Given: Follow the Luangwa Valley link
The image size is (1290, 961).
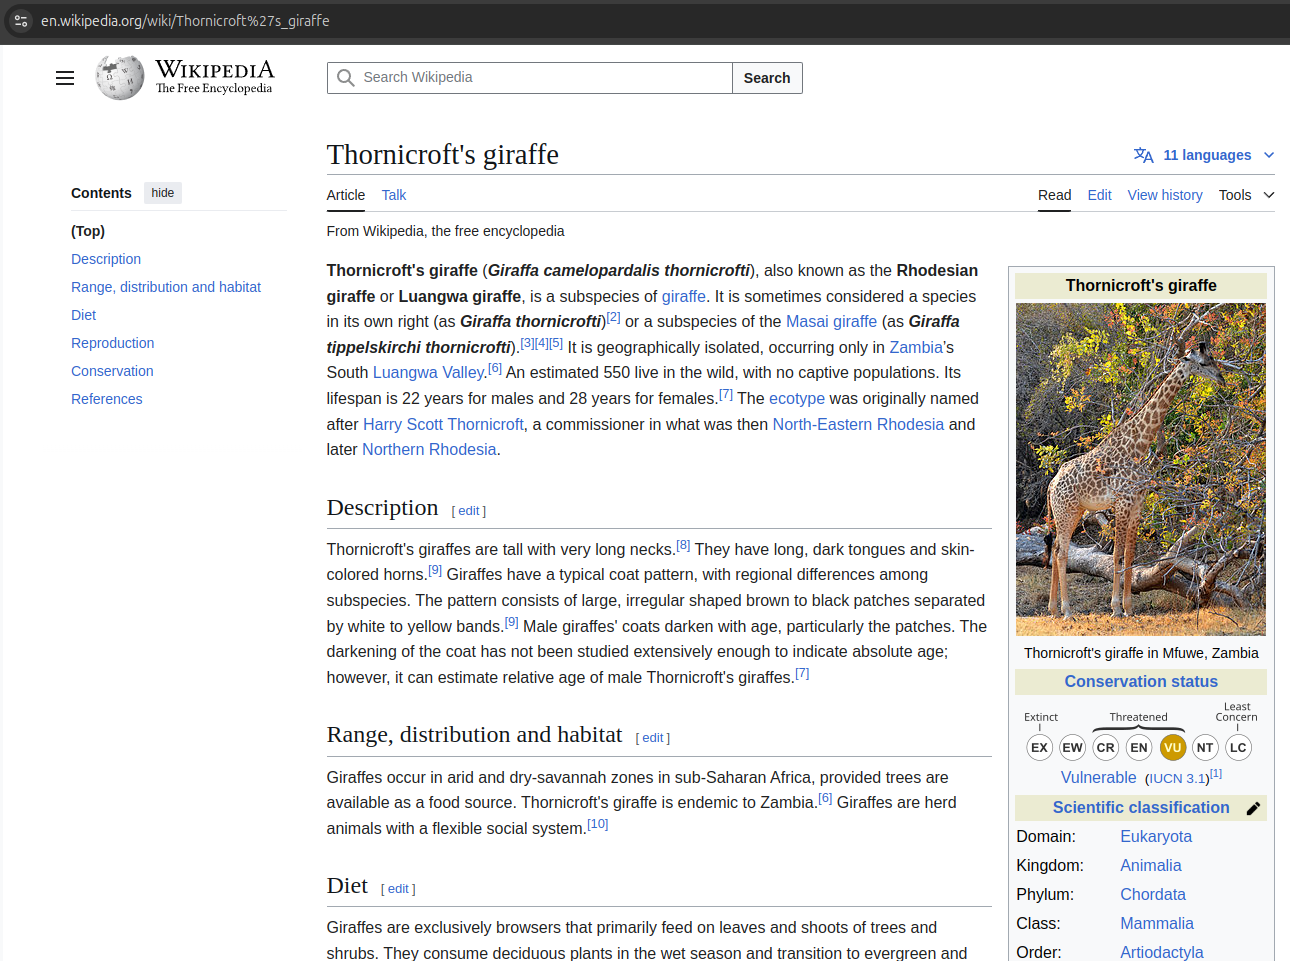Looking at the screenshot, I should [428, 372].
